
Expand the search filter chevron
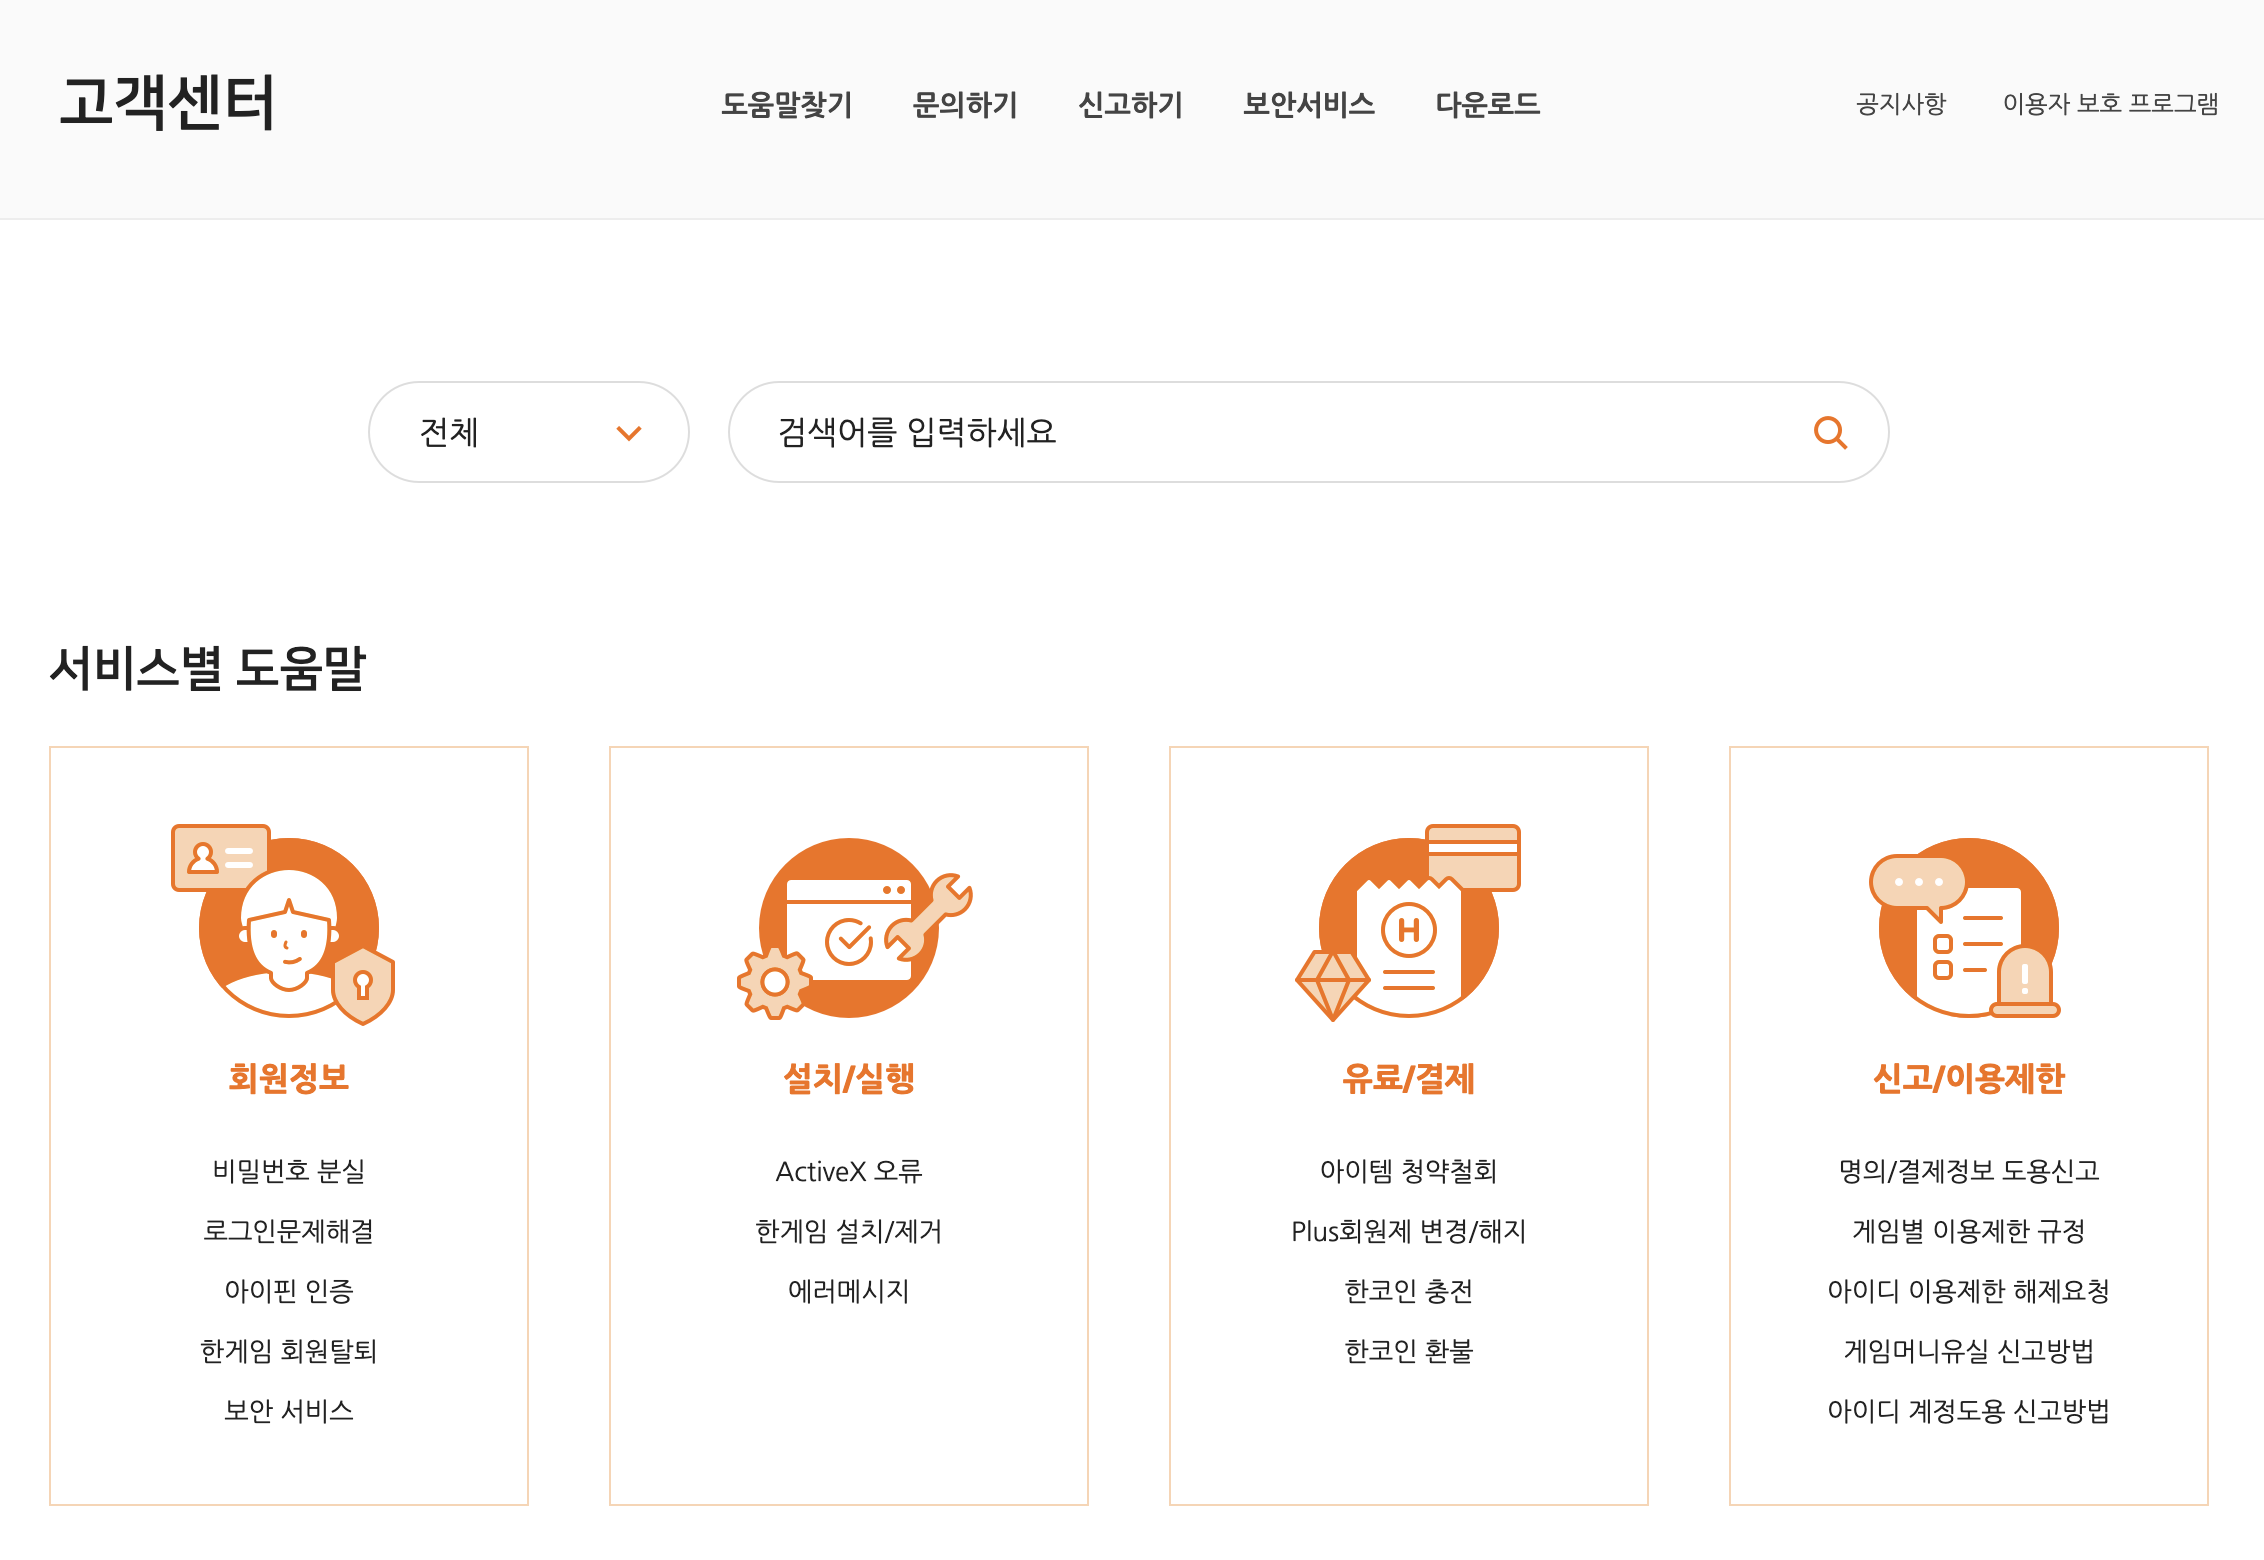628,432
